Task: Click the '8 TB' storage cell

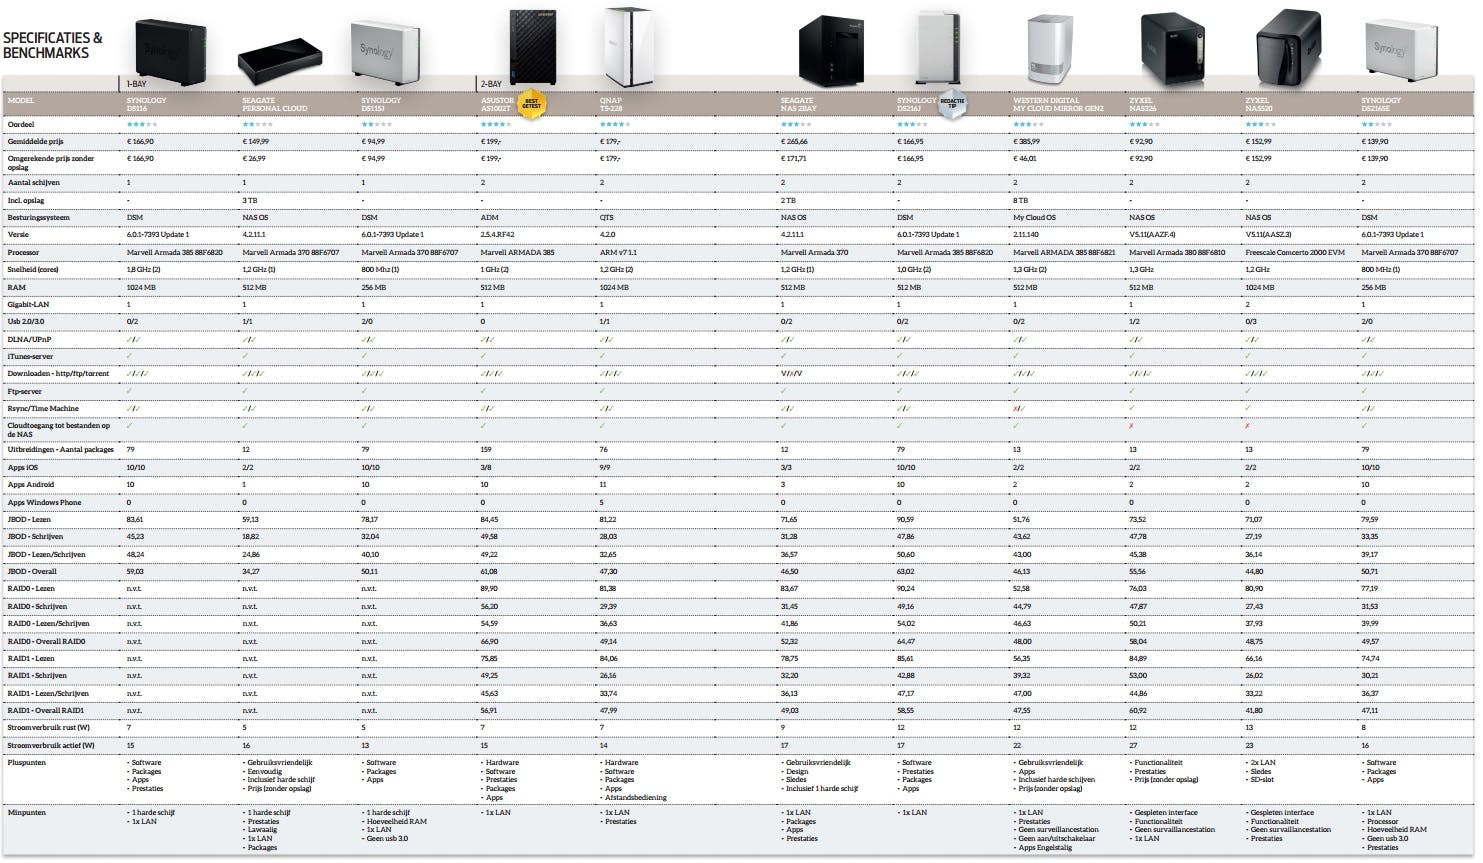Action: (1021, 200)
